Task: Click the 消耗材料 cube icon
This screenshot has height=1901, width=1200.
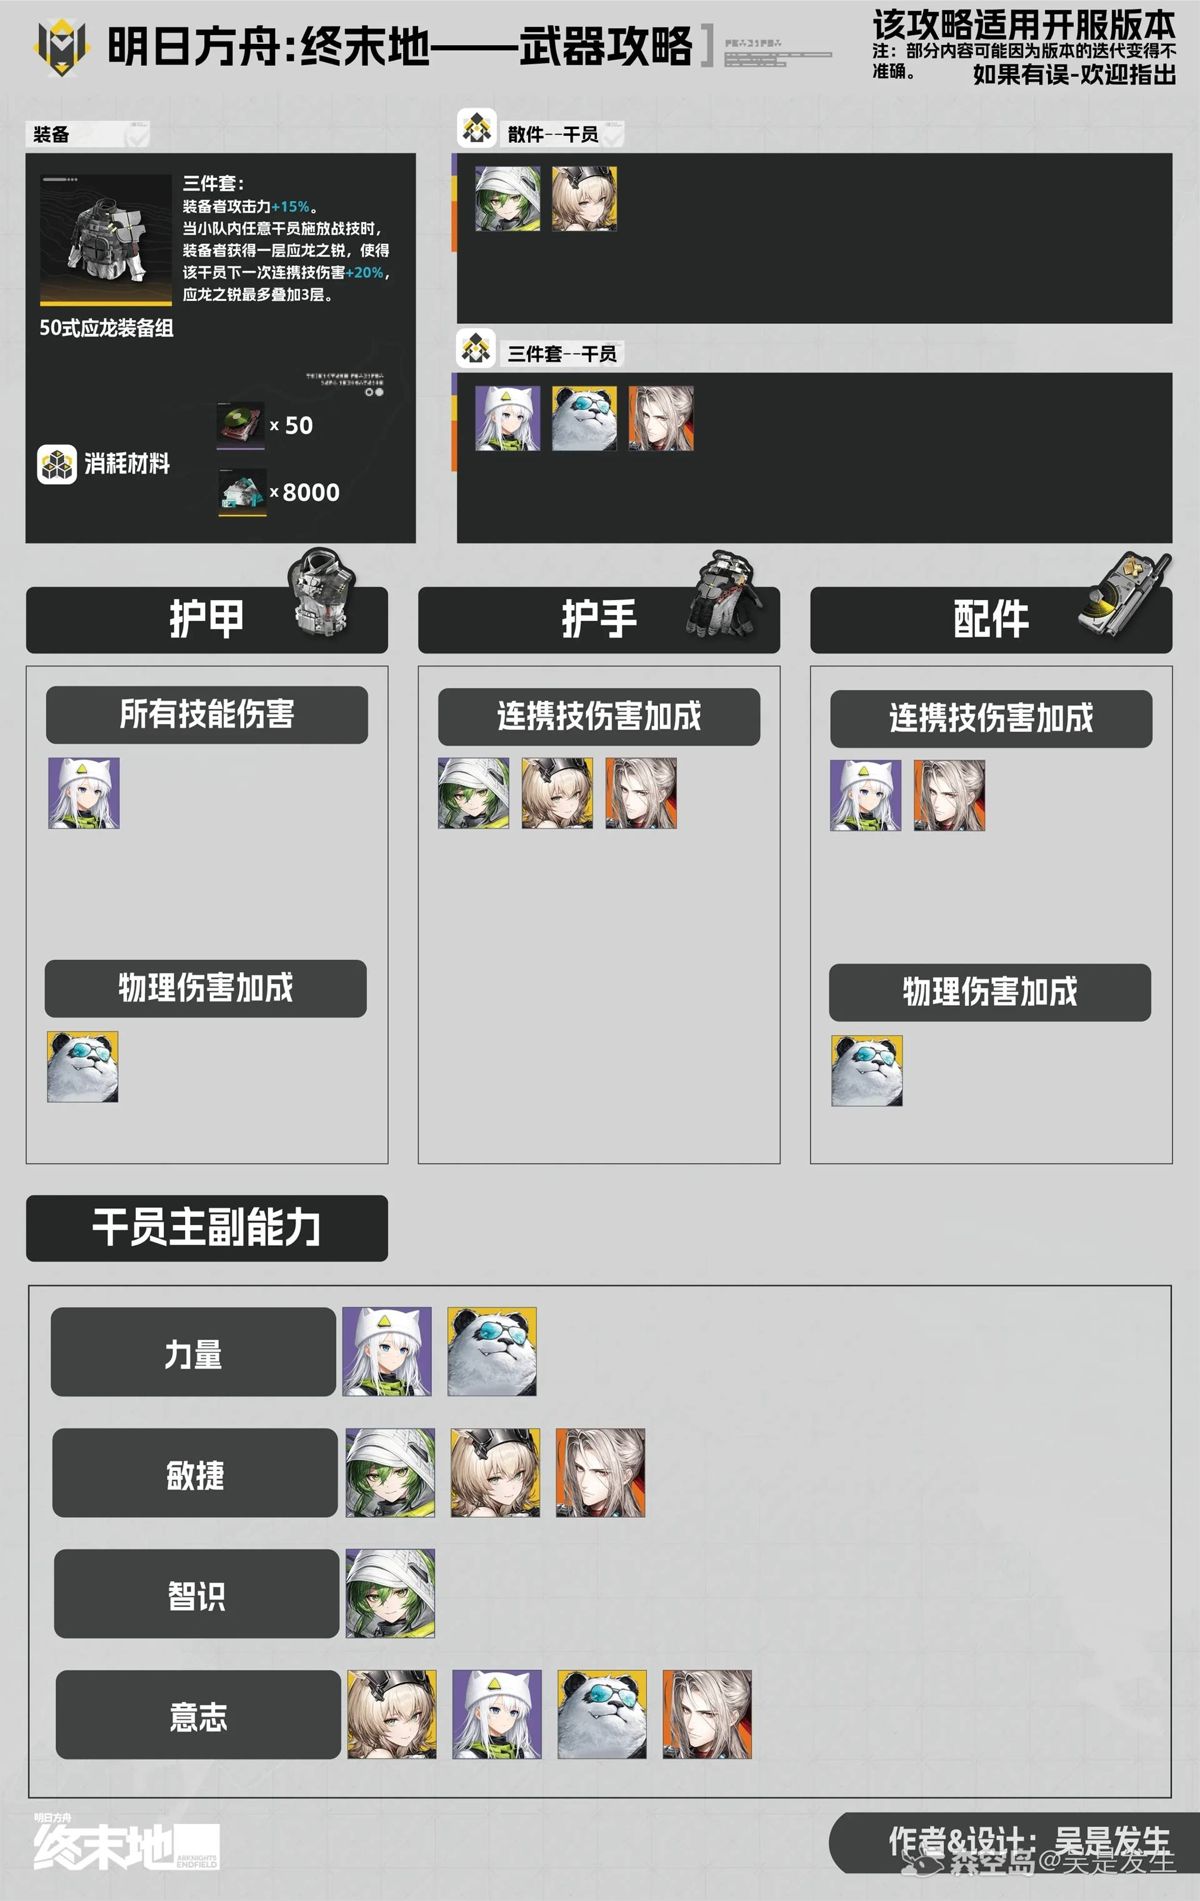Action: coord(57,464)
